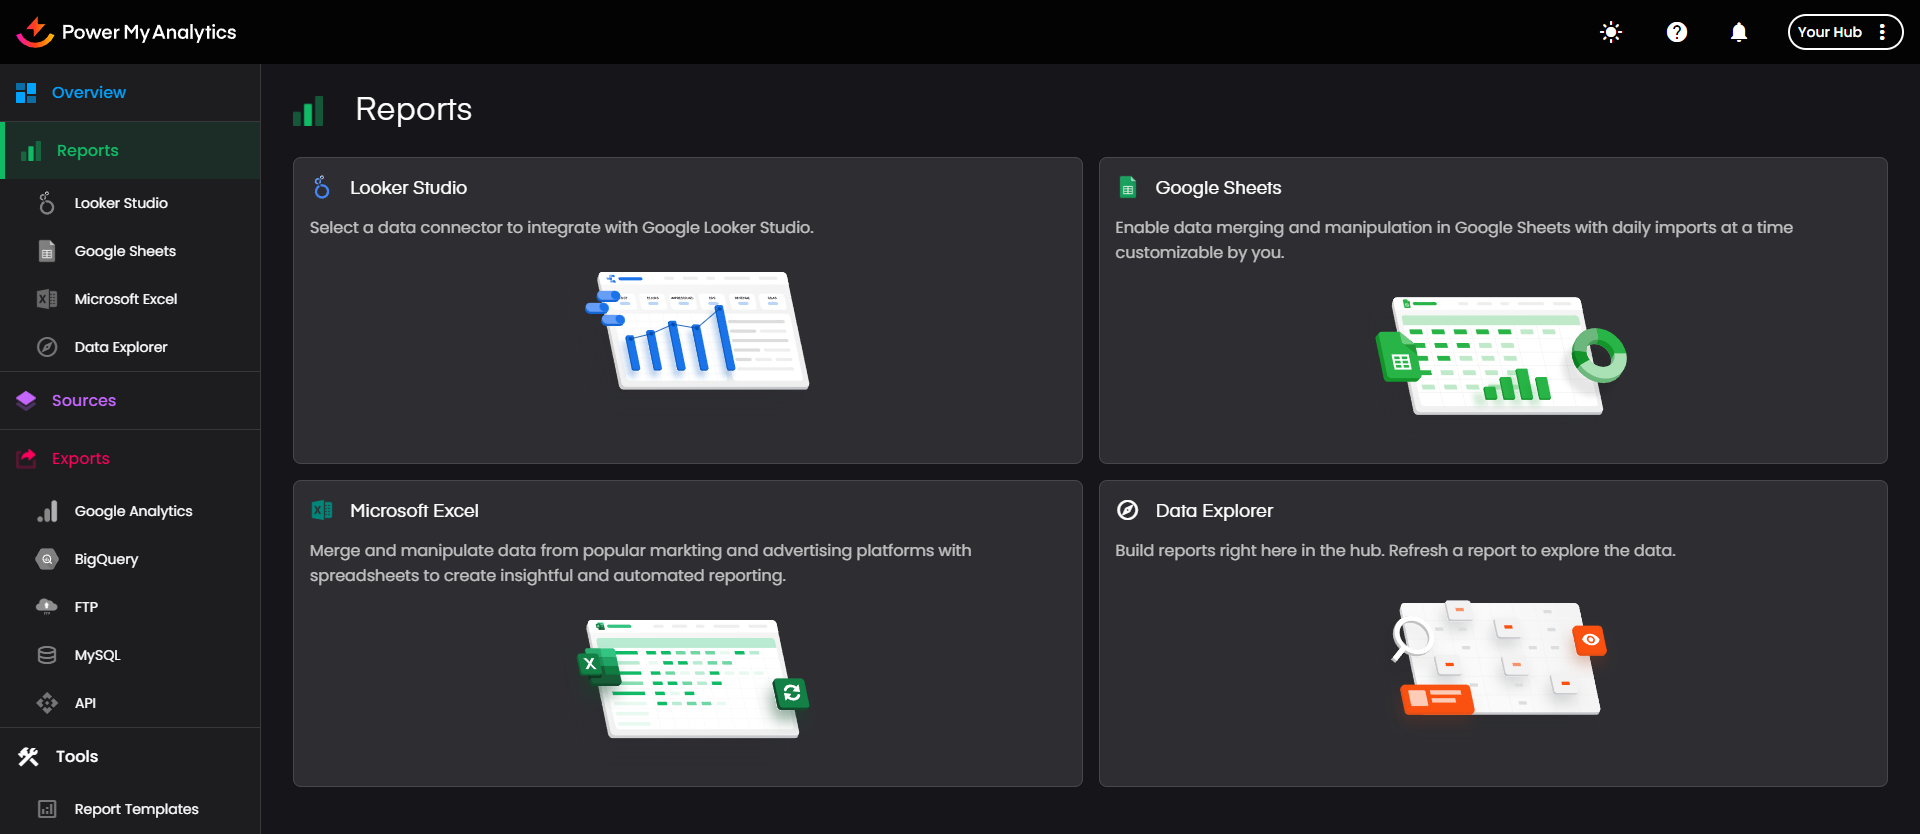This screenshot has width=1920, height=834.
Task: Click the Exports share icon
Action: click(x=26, y=459)
